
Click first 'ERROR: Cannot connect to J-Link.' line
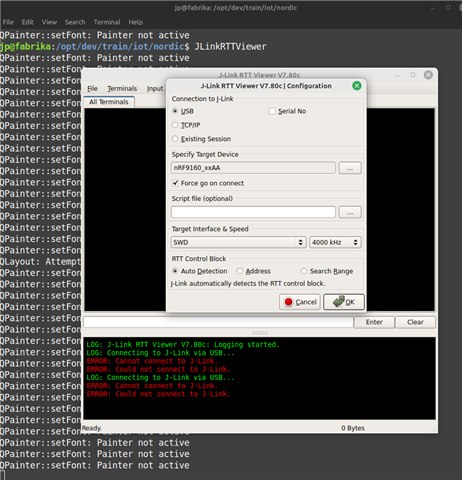pyautogui.click(x=152, y=361)
